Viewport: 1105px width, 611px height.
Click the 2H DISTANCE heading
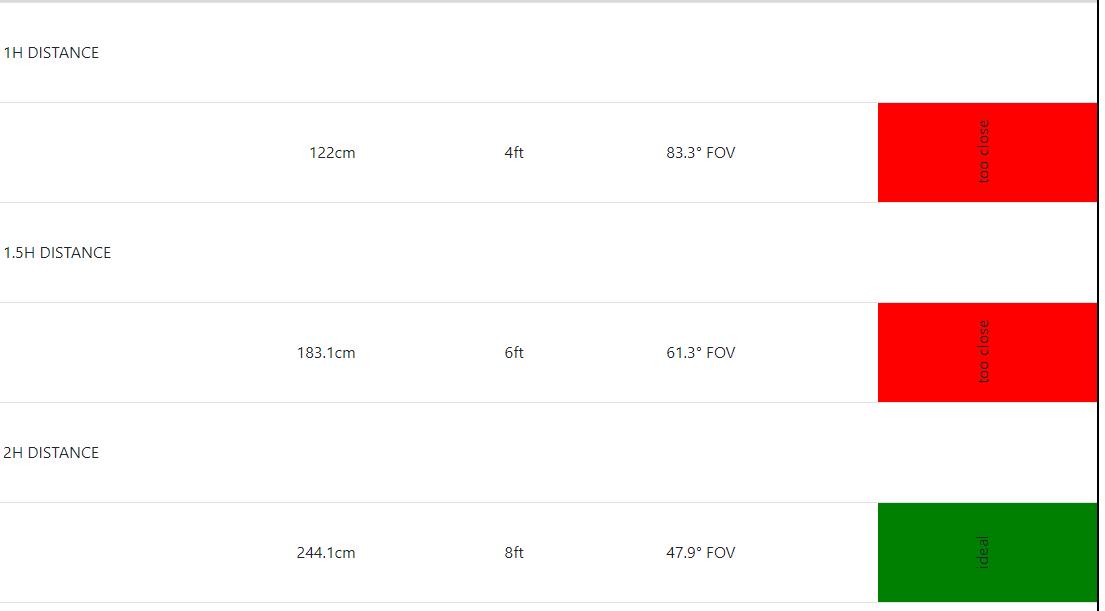click(51, 453)
